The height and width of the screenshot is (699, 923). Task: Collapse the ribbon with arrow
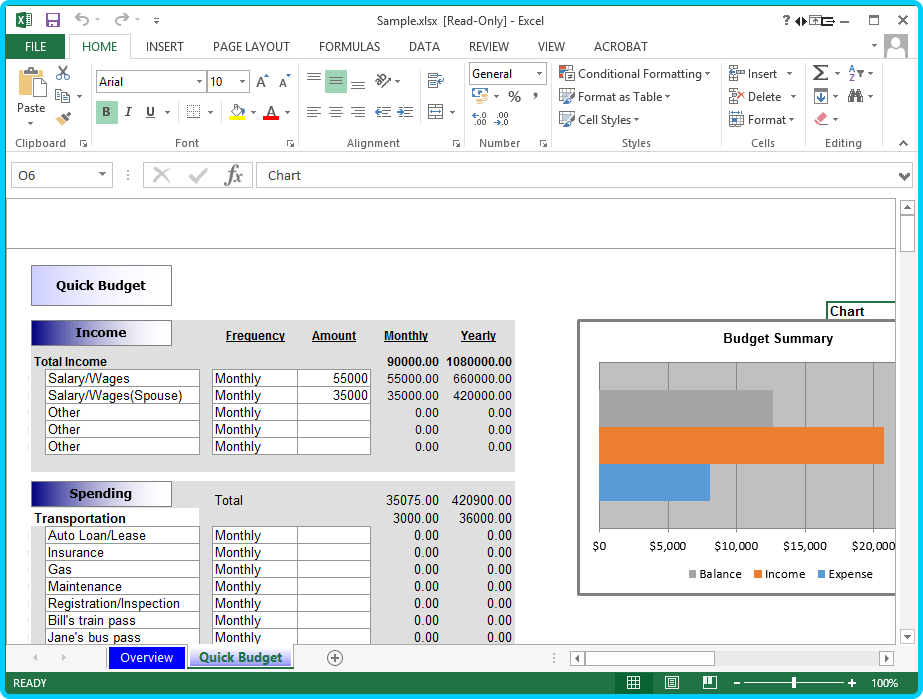pos(904,143)
